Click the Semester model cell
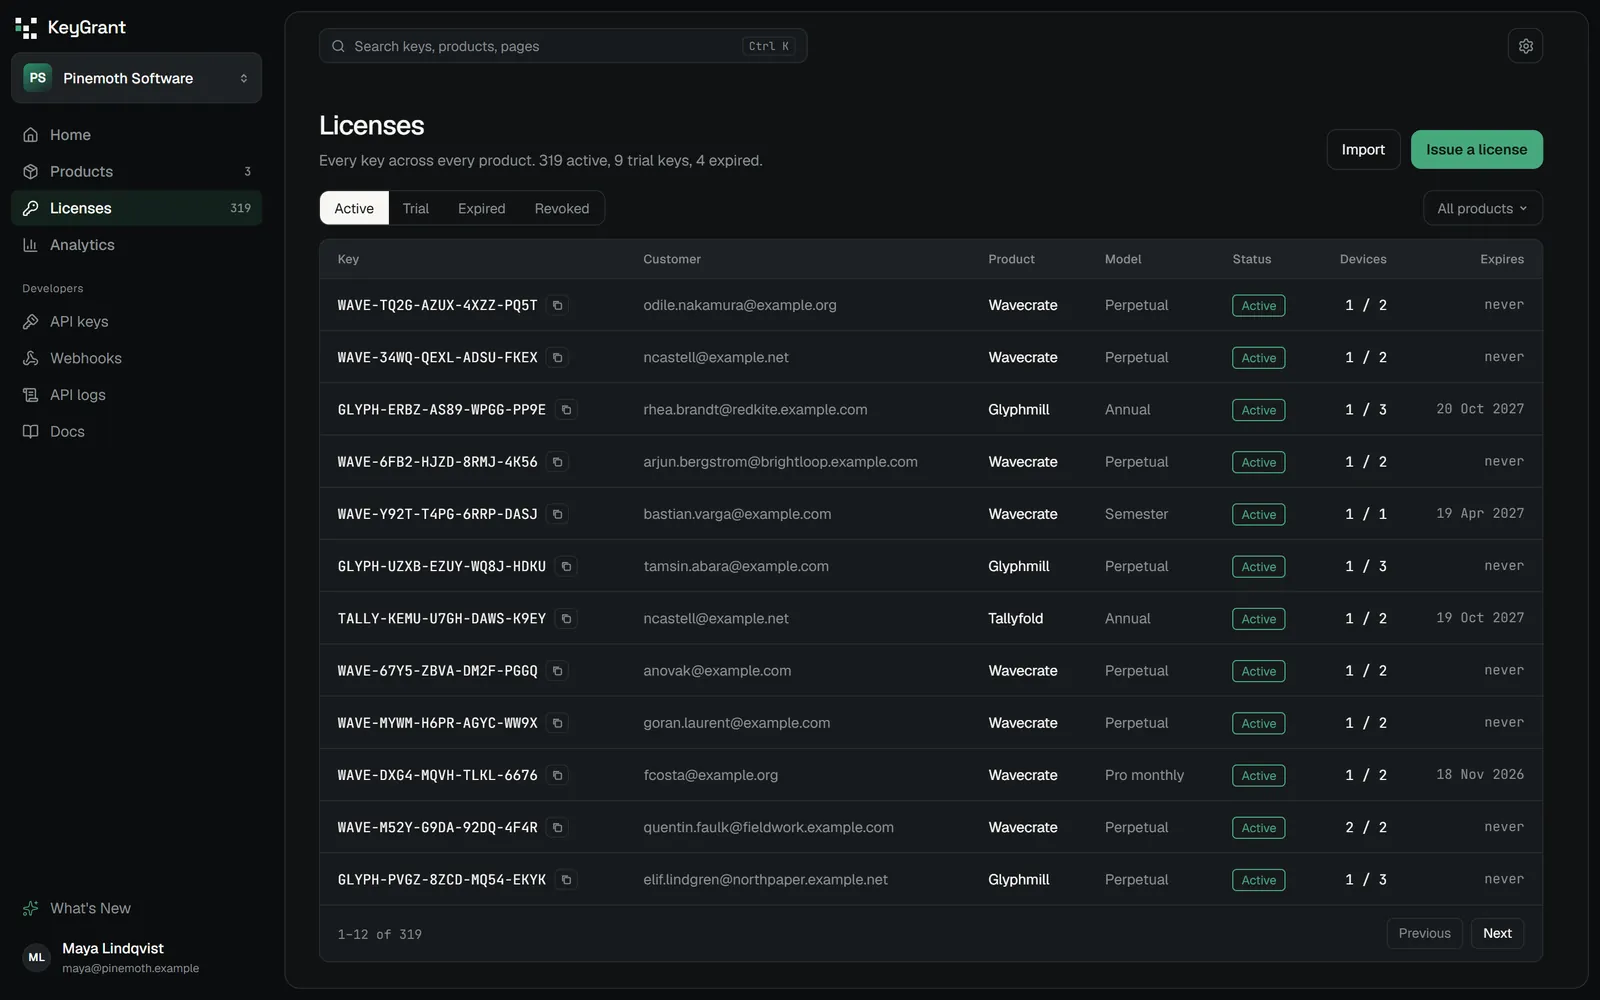The width and height of the screenshot is (1600, 1000). click(1136, 514)
